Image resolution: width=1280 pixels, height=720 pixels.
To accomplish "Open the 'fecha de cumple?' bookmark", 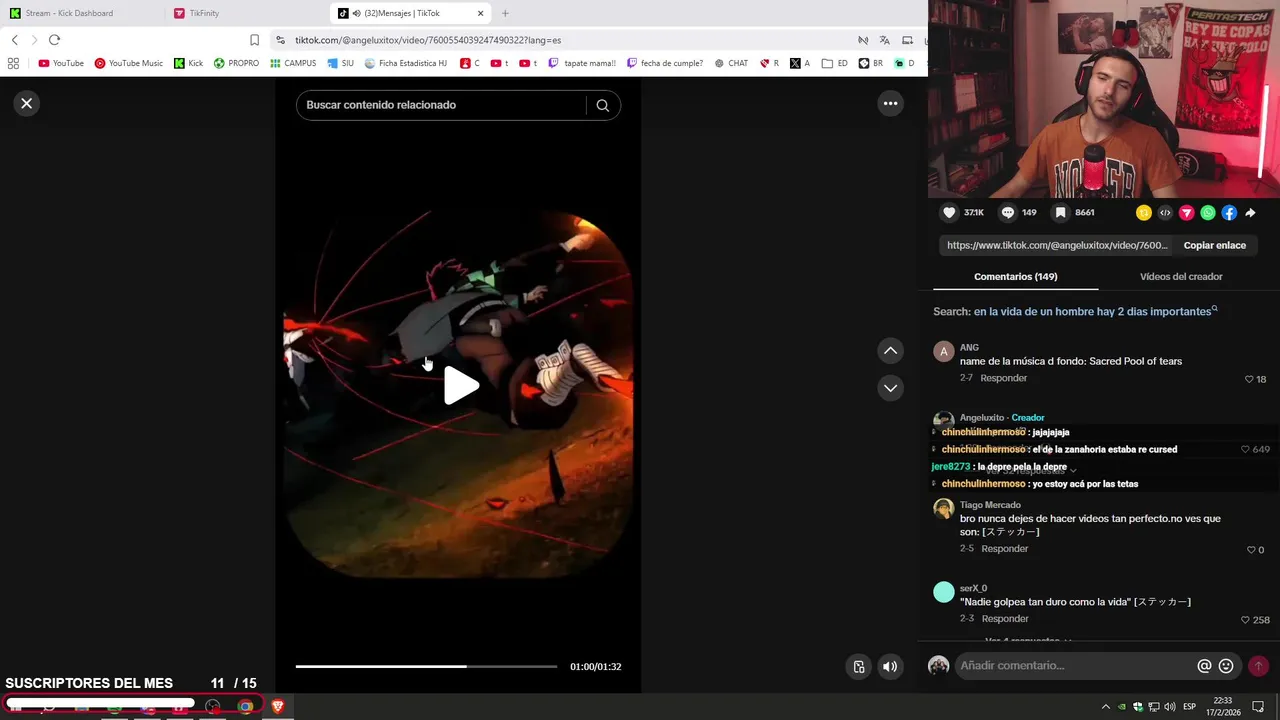I will 664,63.
